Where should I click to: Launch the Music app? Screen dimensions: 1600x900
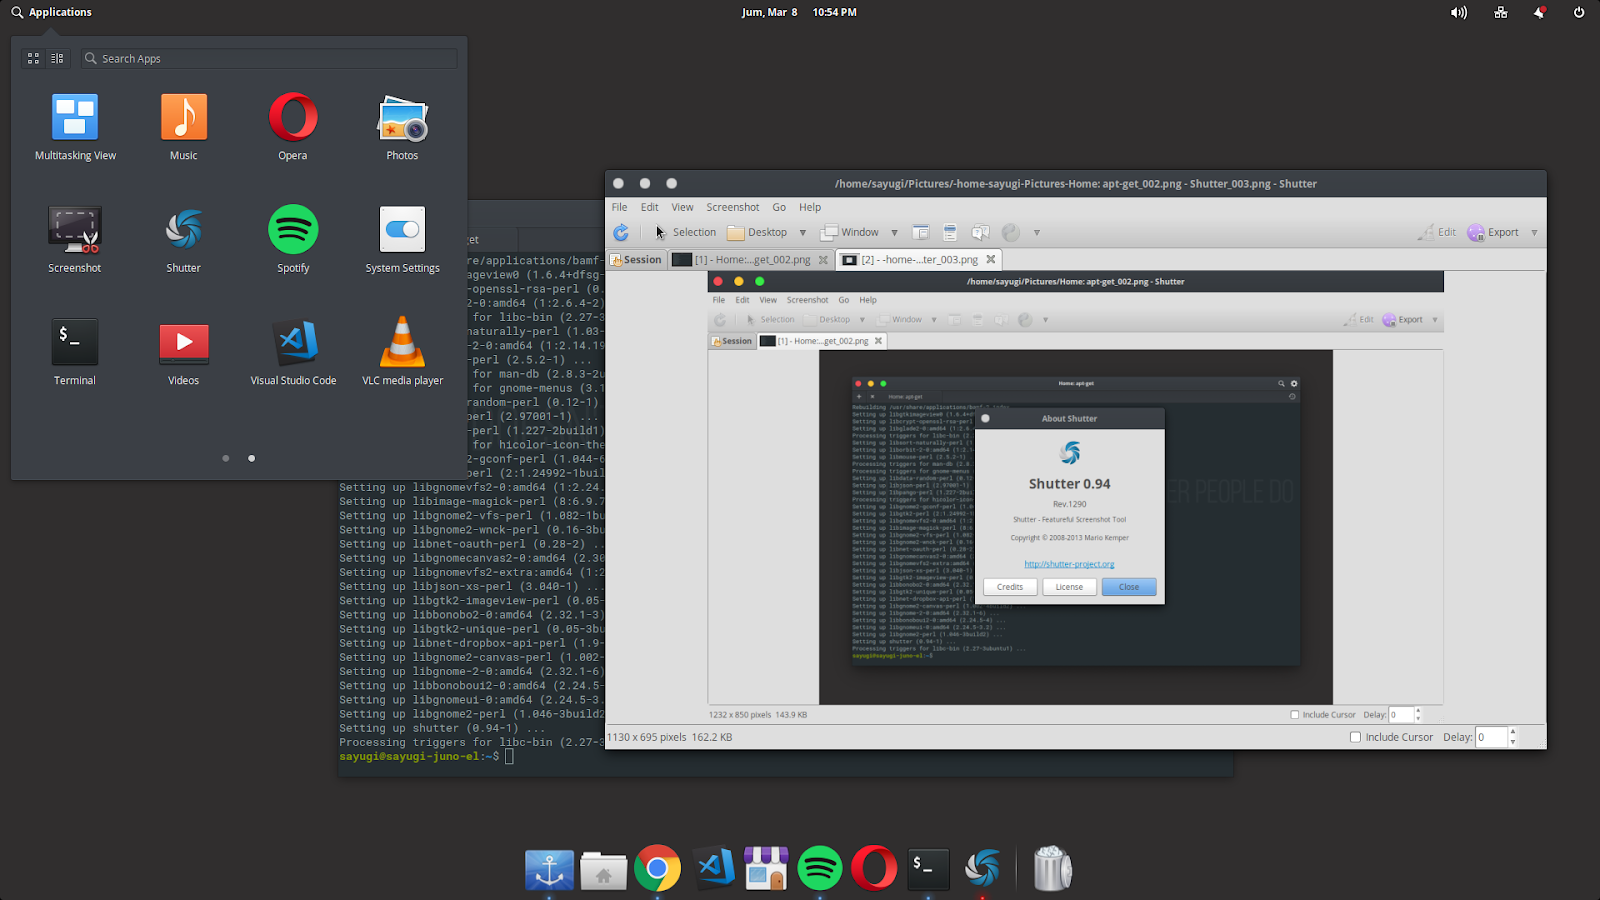(x=184, y=127)
